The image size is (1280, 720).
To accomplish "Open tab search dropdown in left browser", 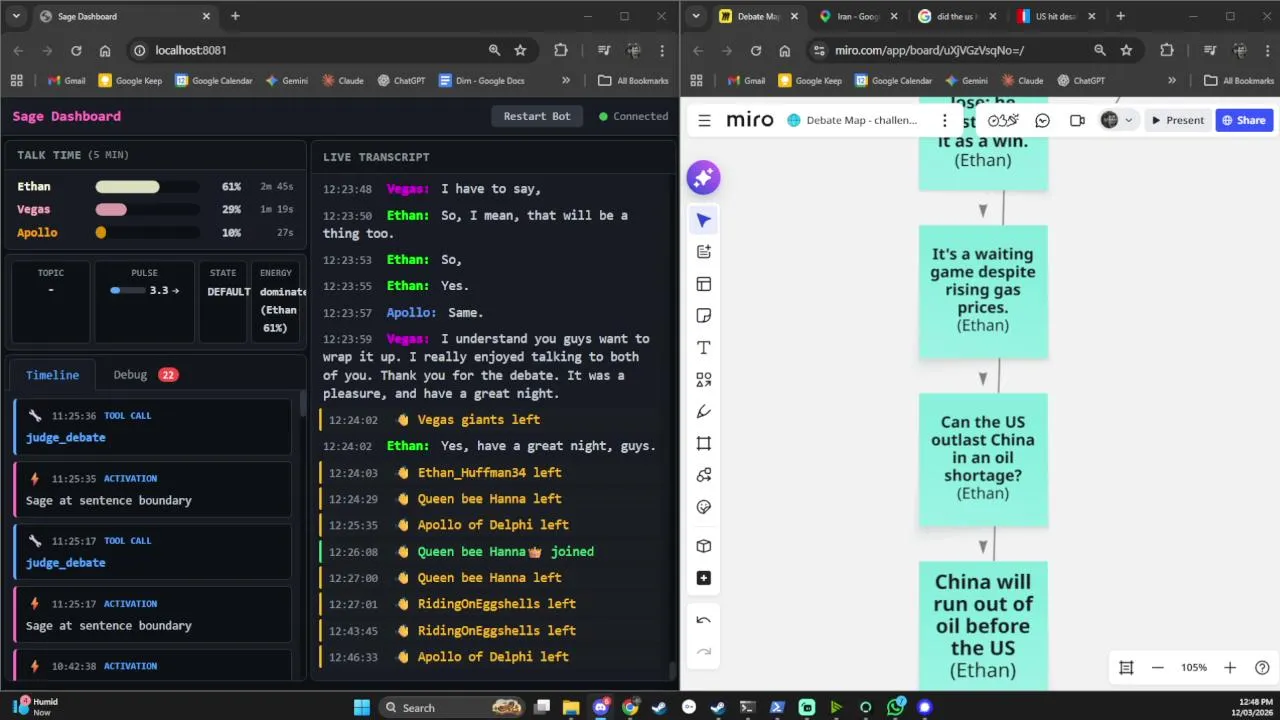I will 16,16.
